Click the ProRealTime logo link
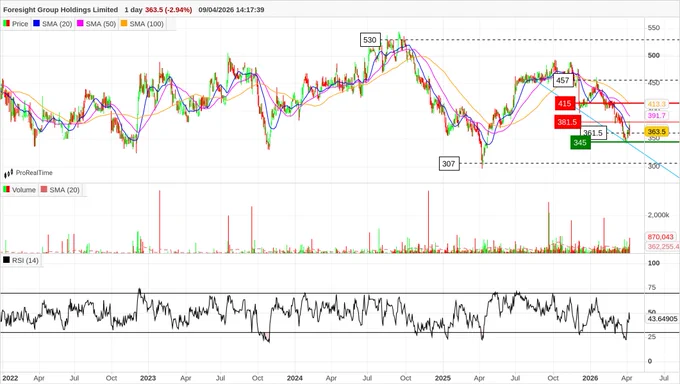Screen dimensions: 680x384 pos(28,173)
